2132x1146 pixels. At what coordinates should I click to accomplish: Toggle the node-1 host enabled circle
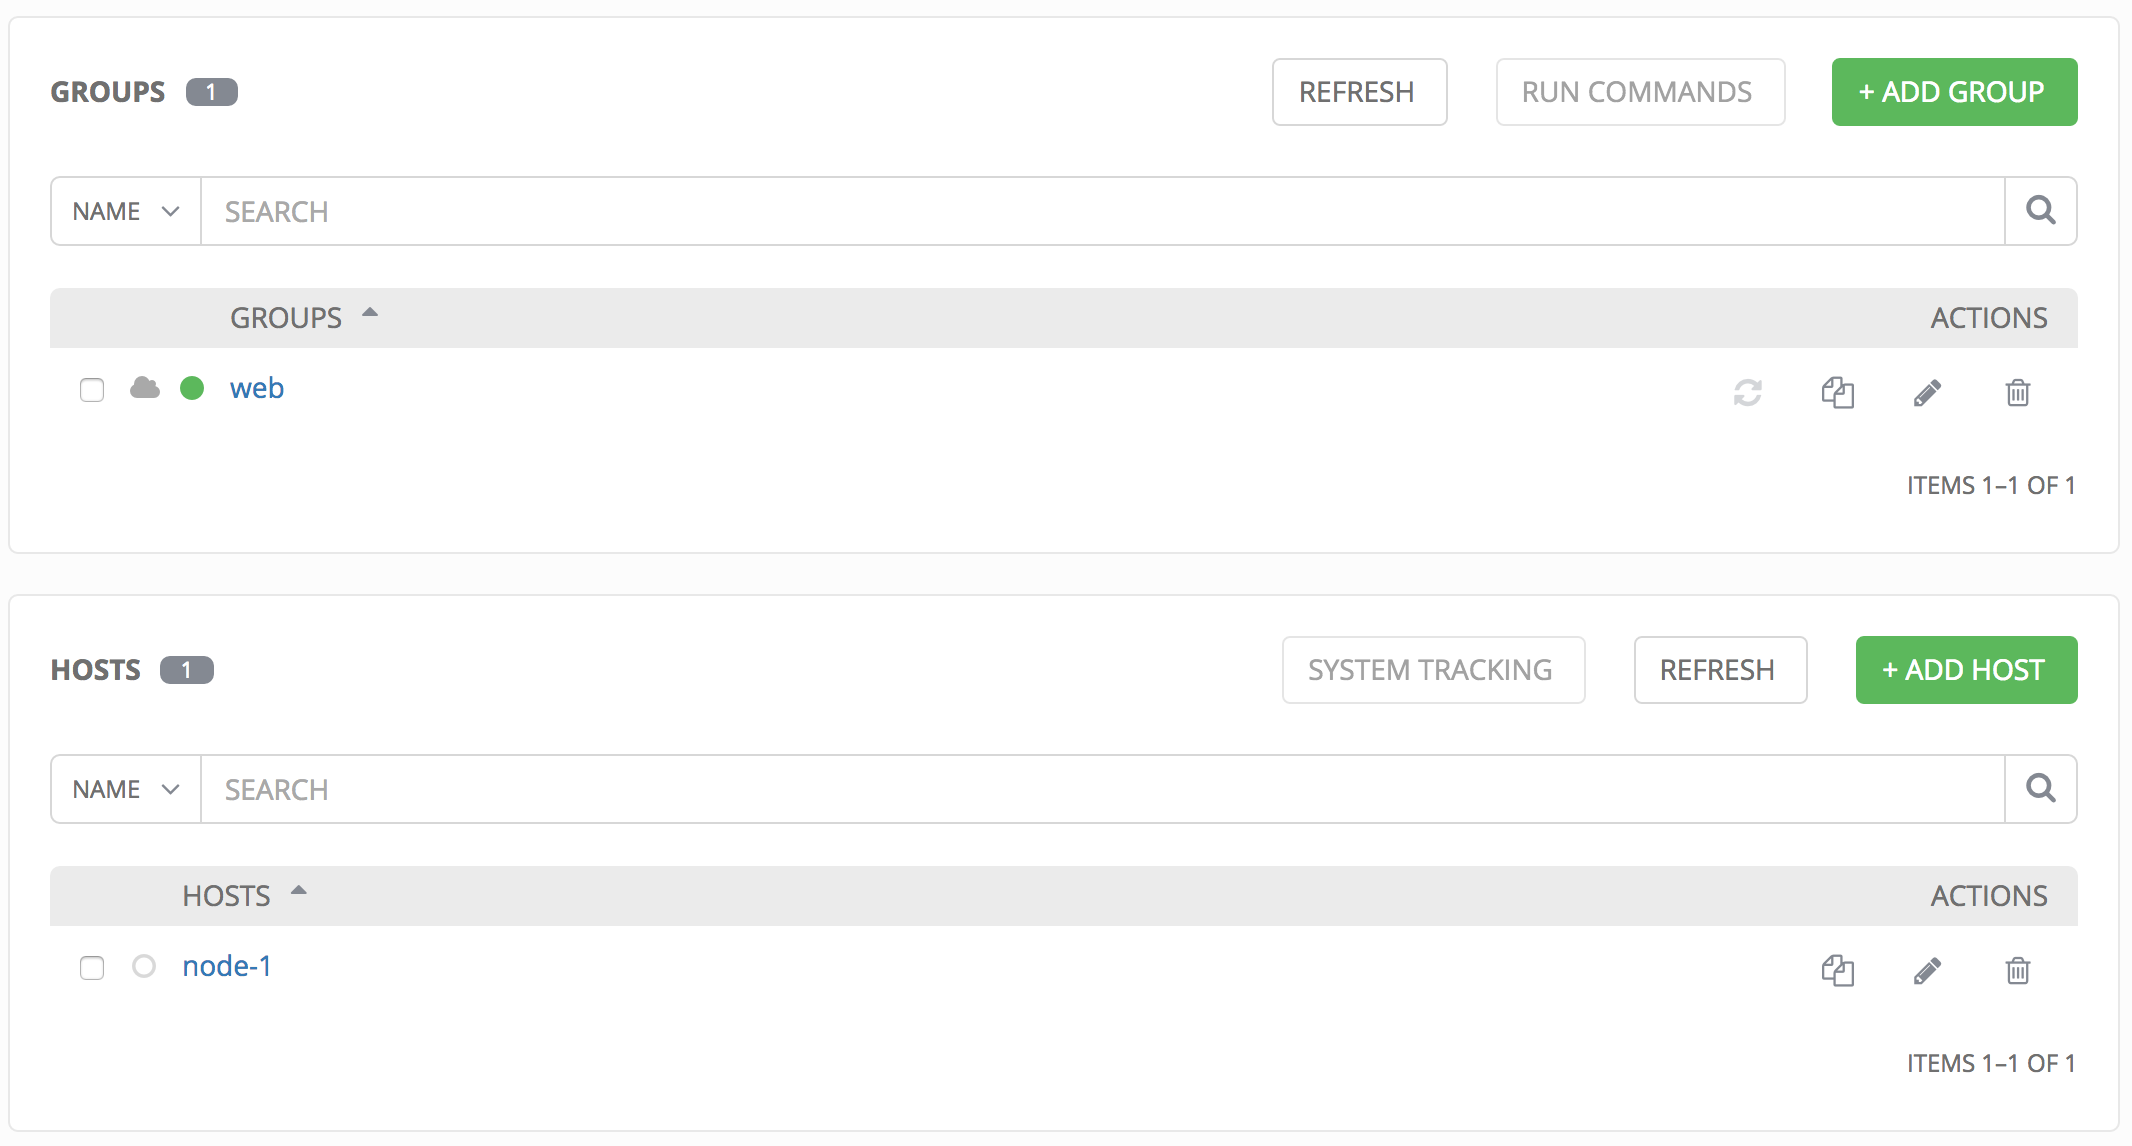(144, 966)
